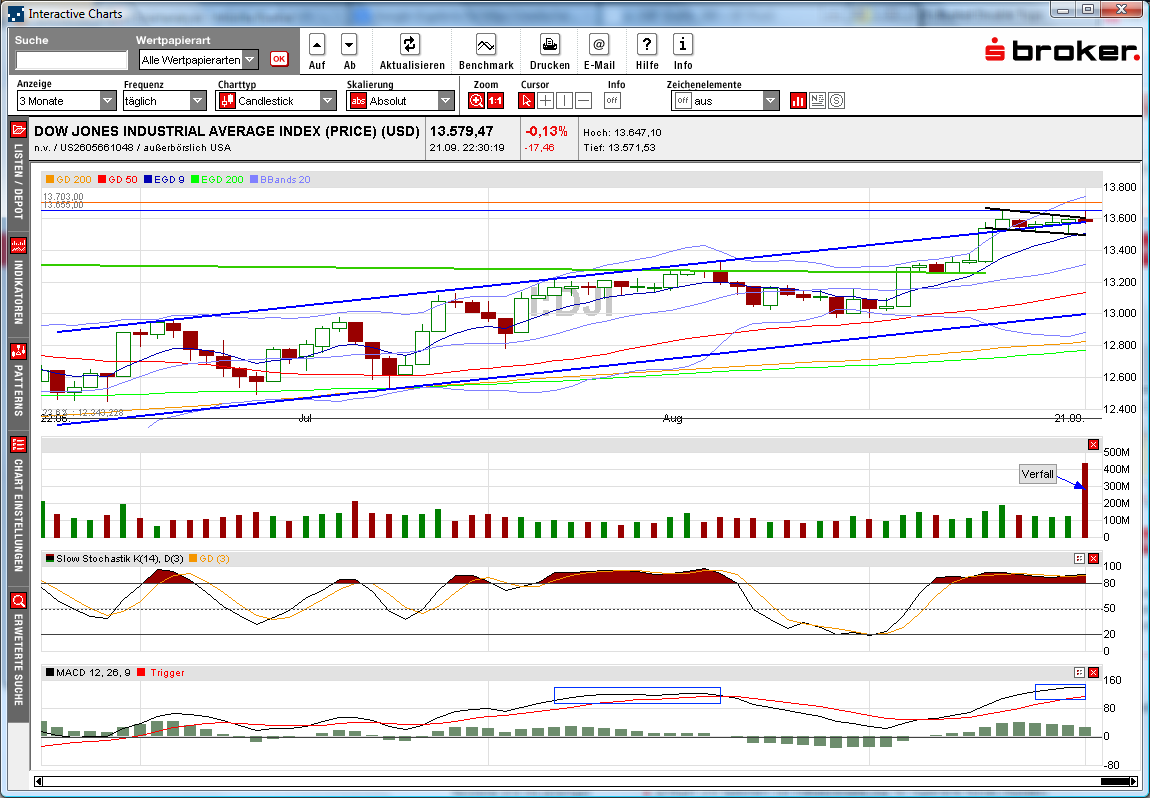Image resolution: width=1150 pixels, height=798 pixels.
Task: Select the arrow pointer cursor mode
Action: pos(526,100)
